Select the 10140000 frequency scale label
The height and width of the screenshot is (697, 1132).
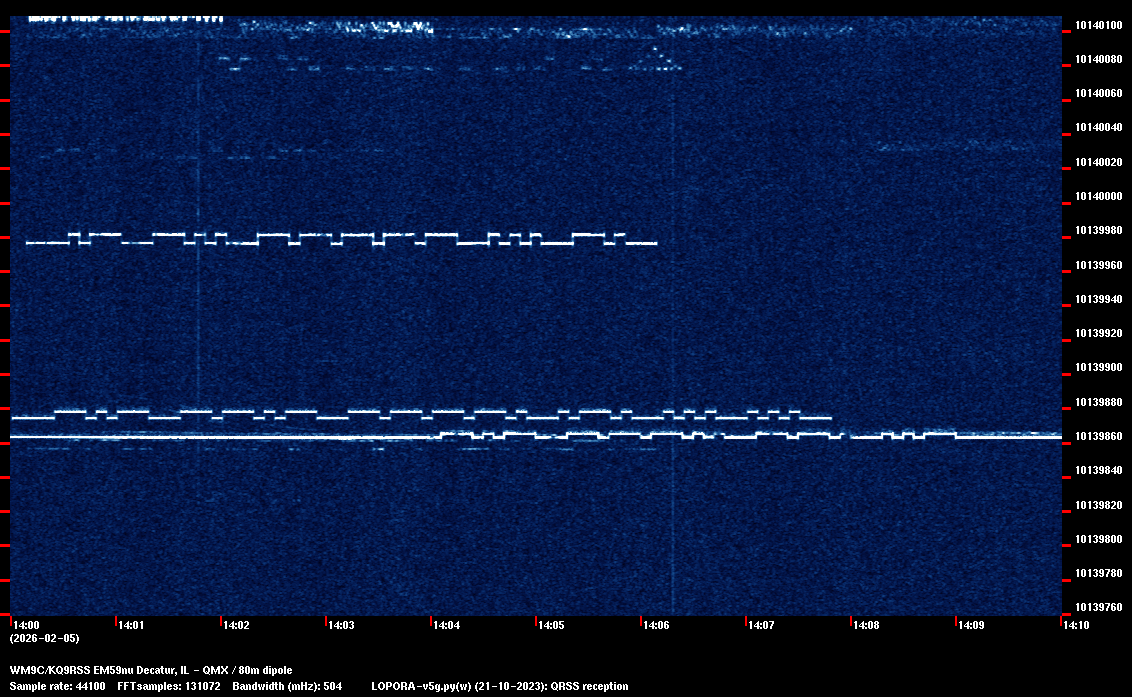pyautogui.click(x=1097, y=197)
